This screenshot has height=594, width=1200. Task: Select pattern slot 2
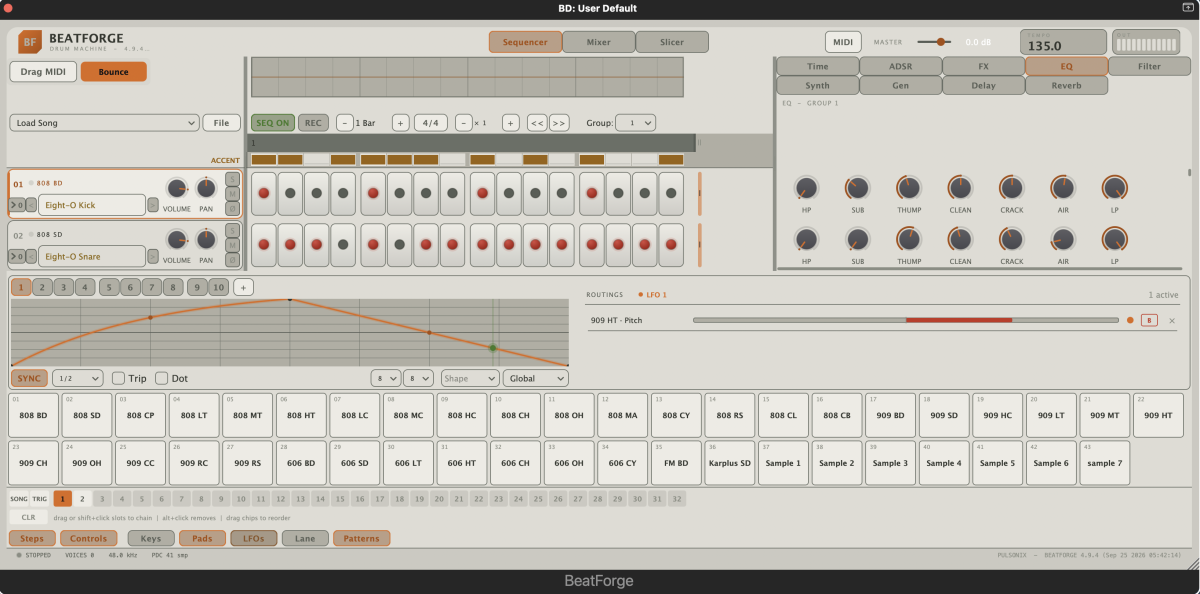82,498
